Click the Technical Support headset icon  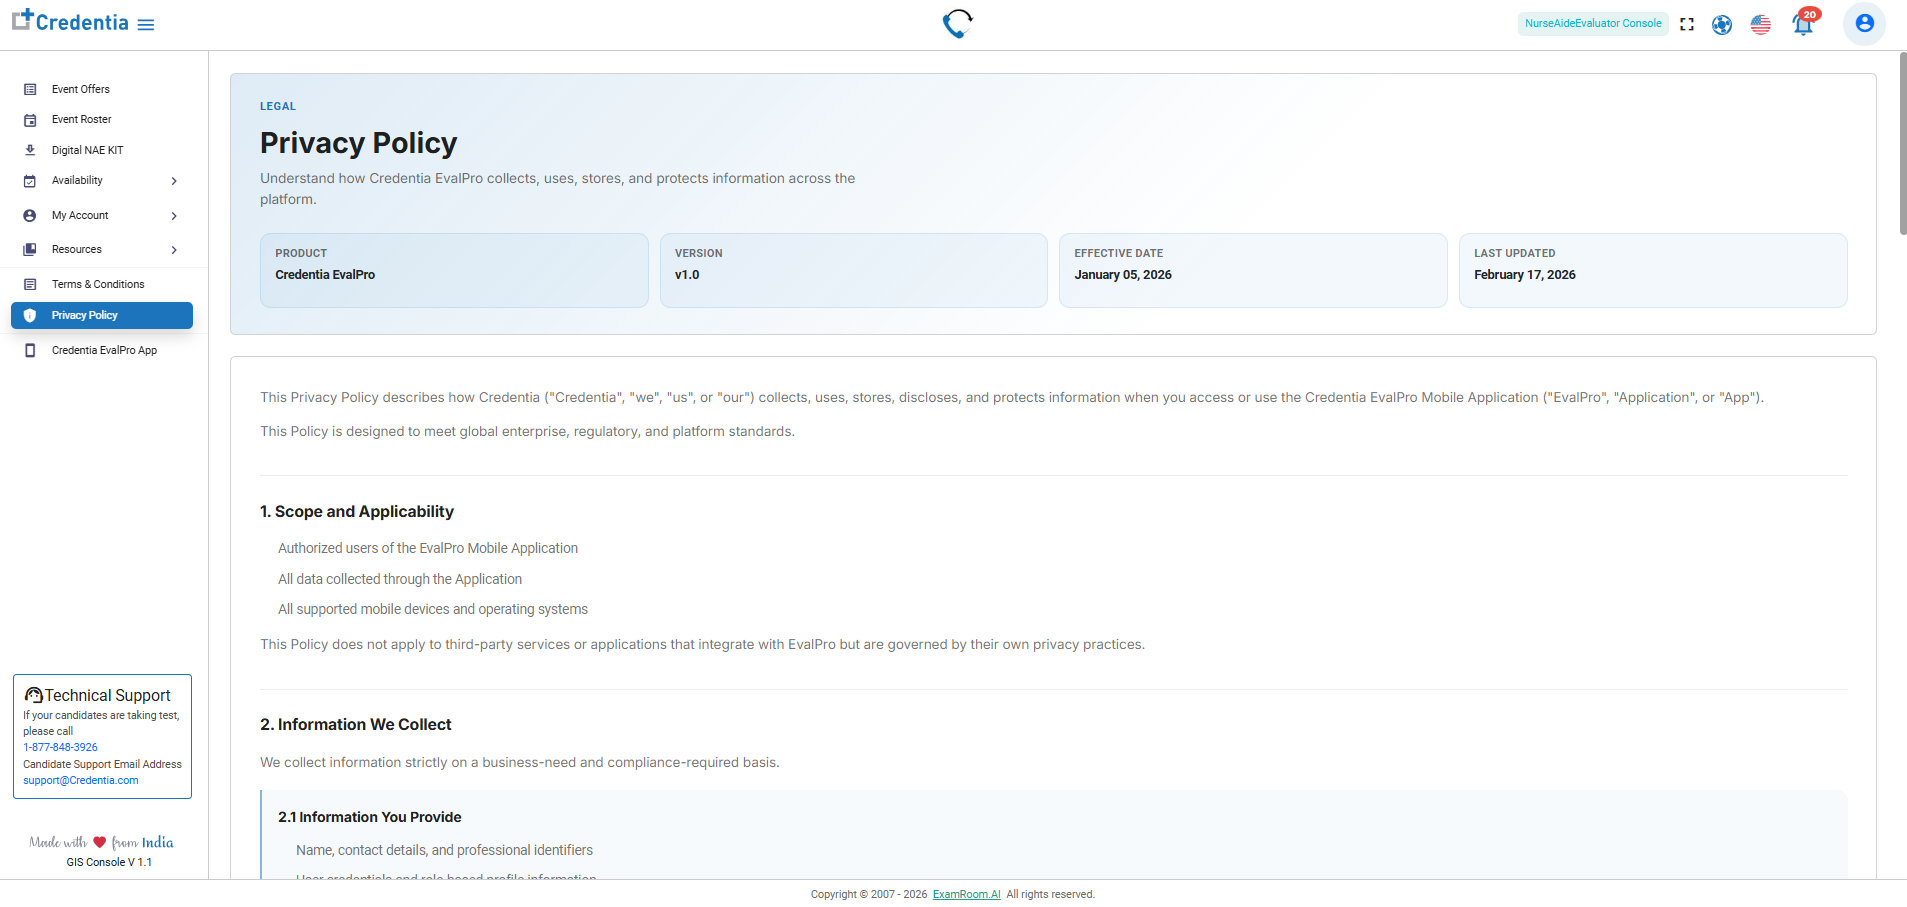coord(33,695)
